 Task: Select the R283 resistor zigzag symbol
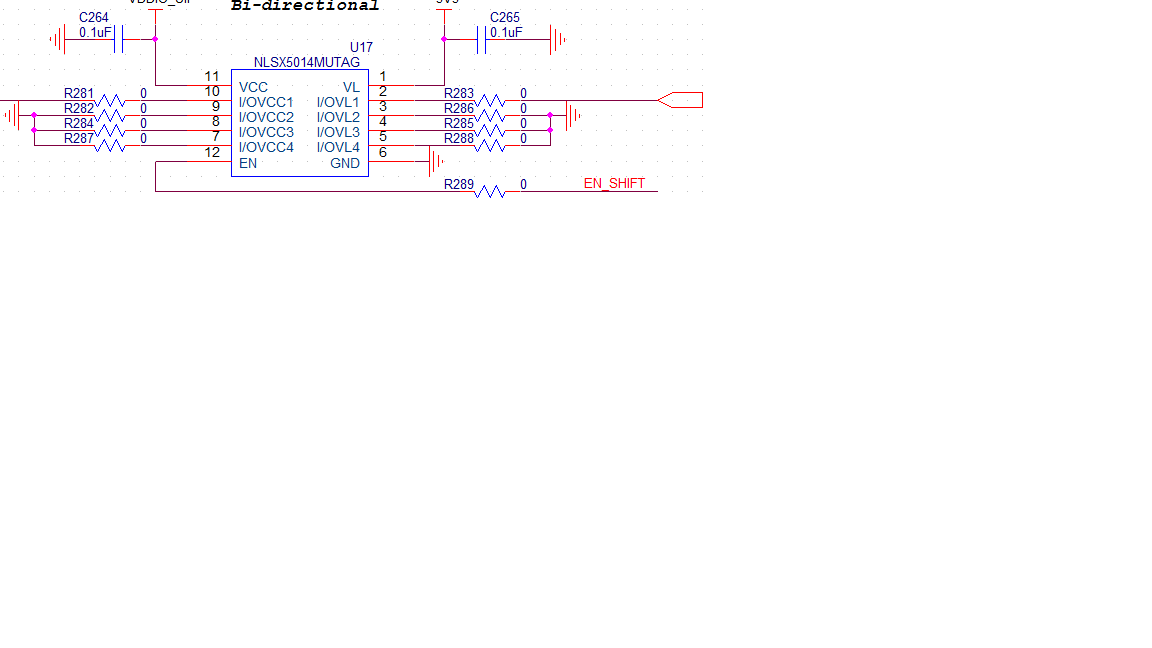pyautogui.click(x=489, y=101)
